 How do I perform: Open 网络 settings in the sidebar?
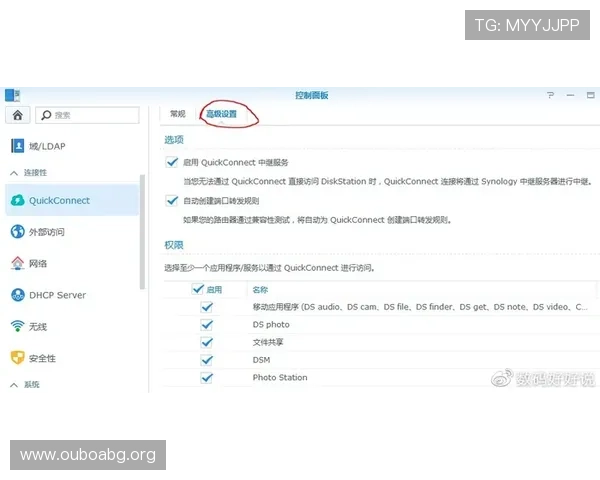pos(73,263)
